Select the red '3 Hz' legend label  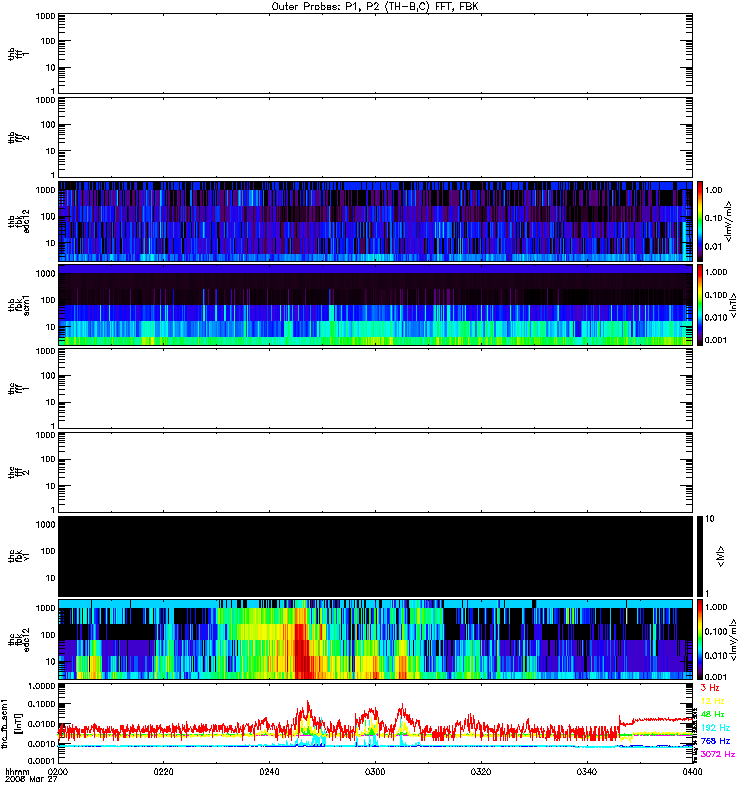point(710,688)
